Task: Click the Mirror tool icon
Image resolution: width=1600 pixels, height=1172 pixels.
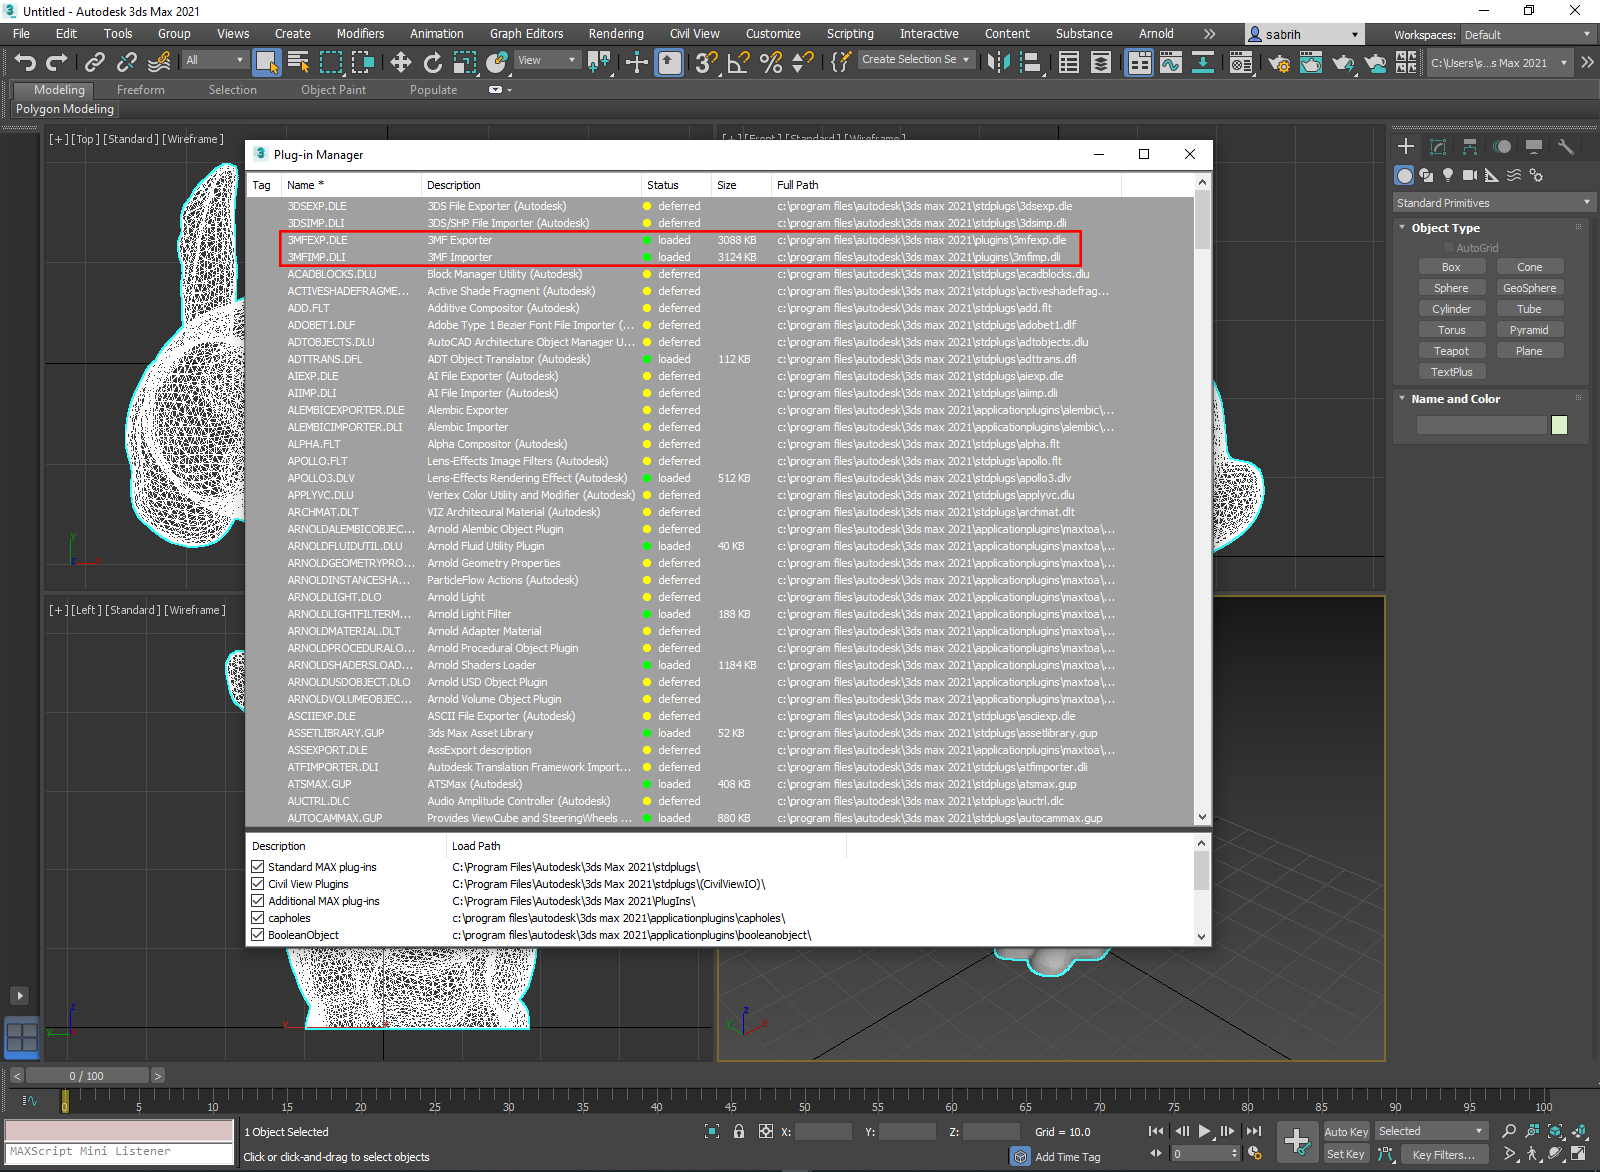Action: click(998, 63)
